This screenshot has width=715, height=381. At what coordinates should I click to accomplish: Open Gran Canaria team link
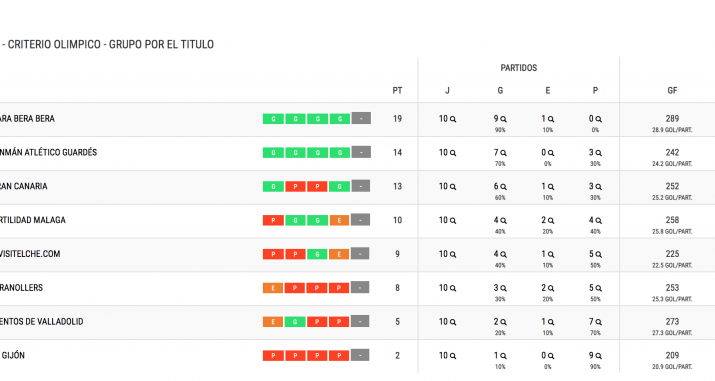tap(23, 186)
